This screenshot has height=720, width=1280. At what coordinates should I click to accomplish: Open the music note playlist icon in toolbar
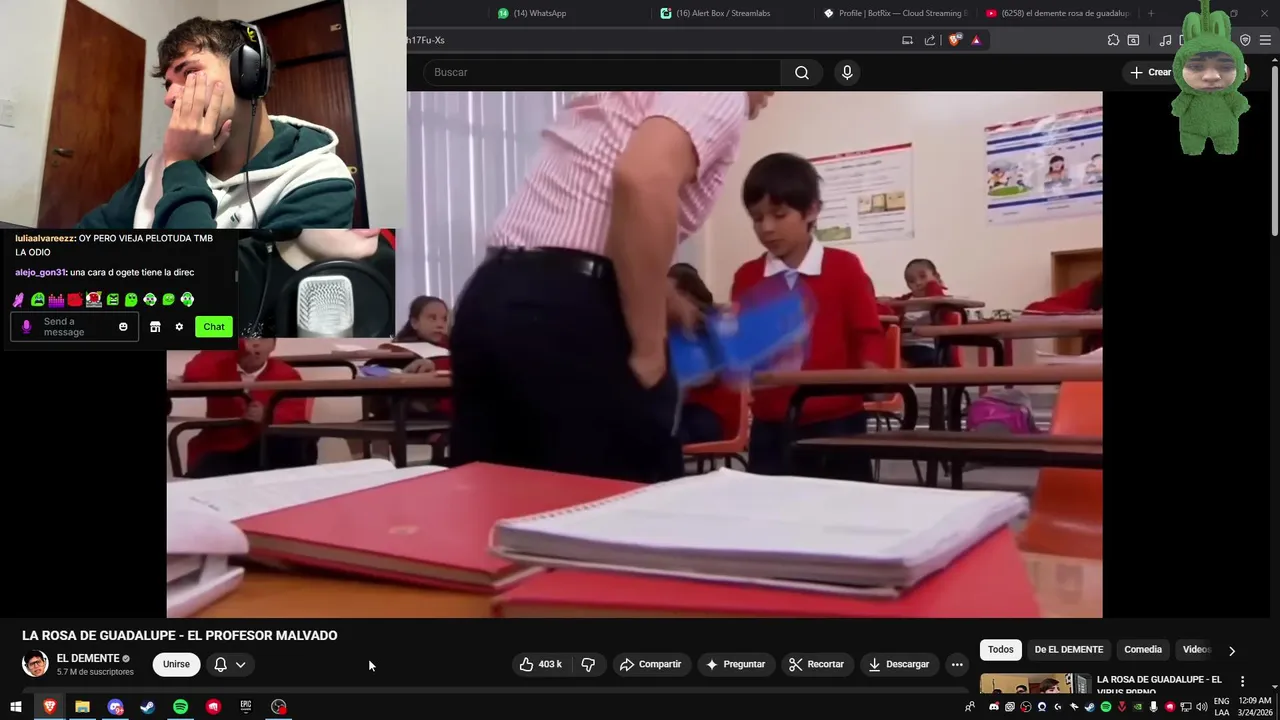pos(1165,40)
